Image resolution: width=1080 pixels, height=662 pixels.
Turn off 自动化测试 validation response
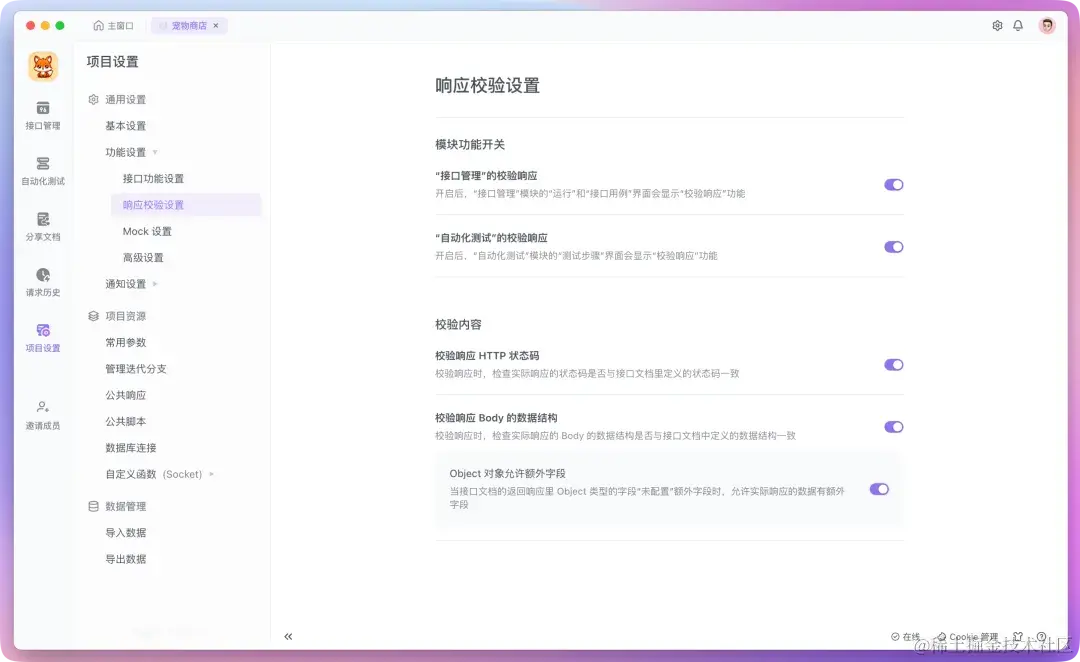[x=893, y=245]
